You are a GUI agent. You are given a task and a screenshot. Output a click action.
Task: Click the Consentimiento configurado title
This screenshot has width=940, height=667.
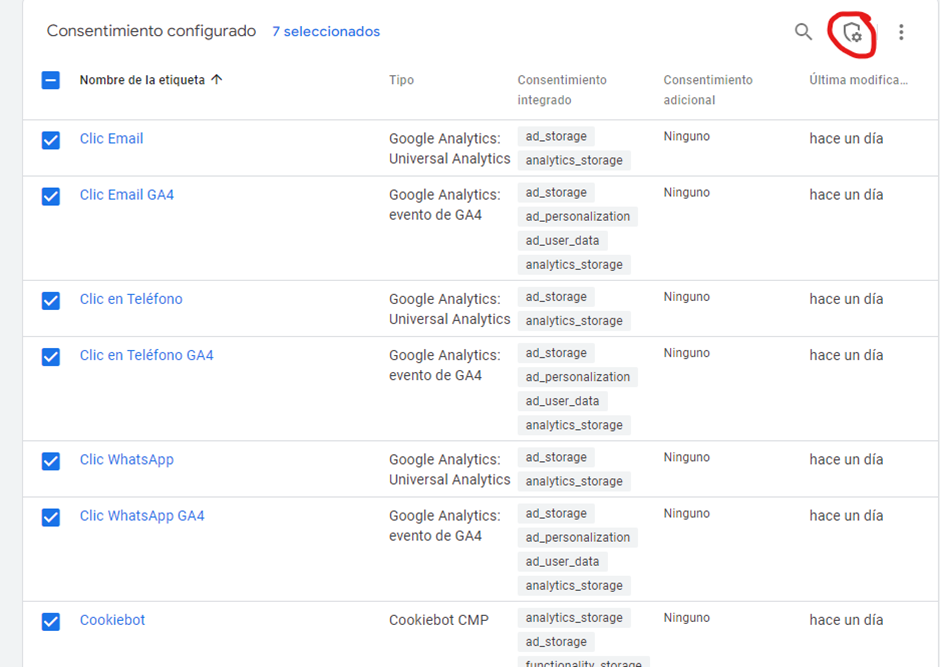[x=152, y=31]
